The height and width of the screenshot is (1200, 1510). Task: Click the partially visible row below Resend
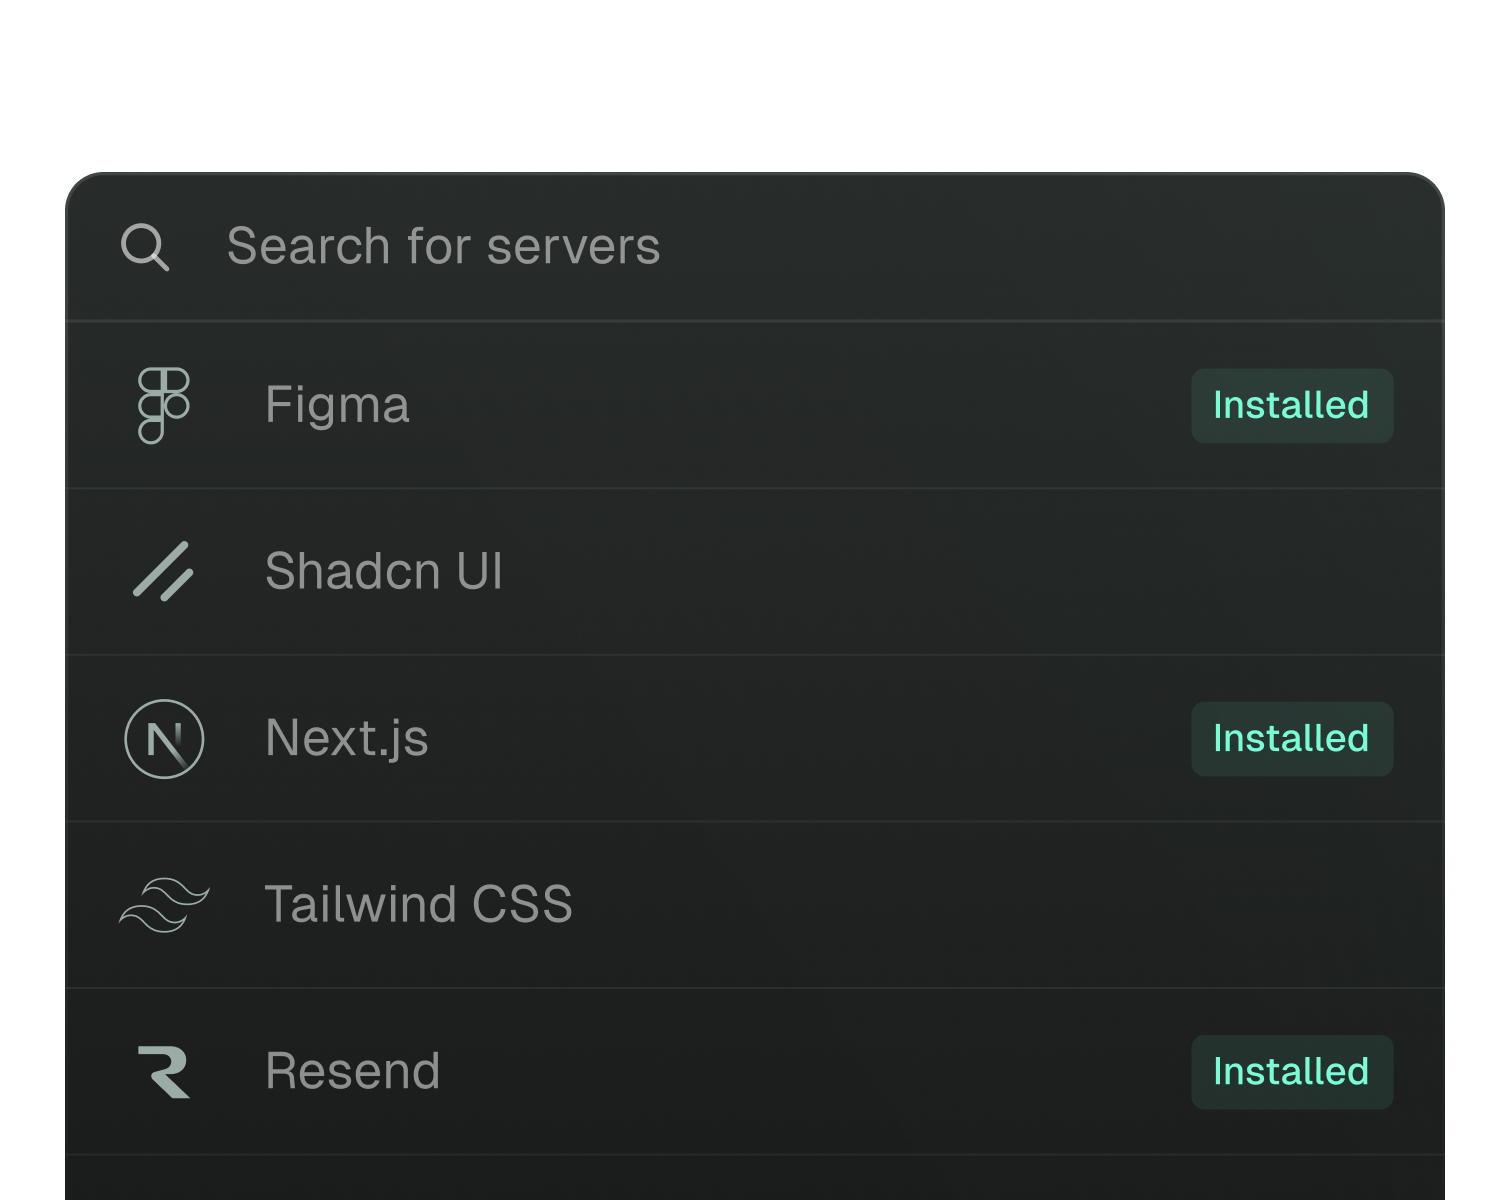coord(755,1180)
